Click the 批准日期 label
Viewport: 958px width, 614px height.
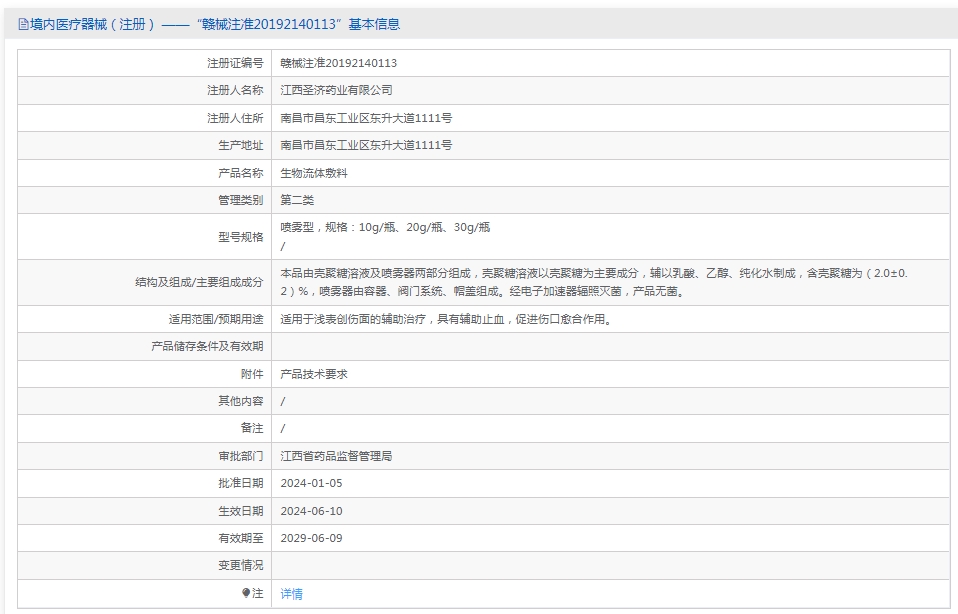click(x=241, y=483)
